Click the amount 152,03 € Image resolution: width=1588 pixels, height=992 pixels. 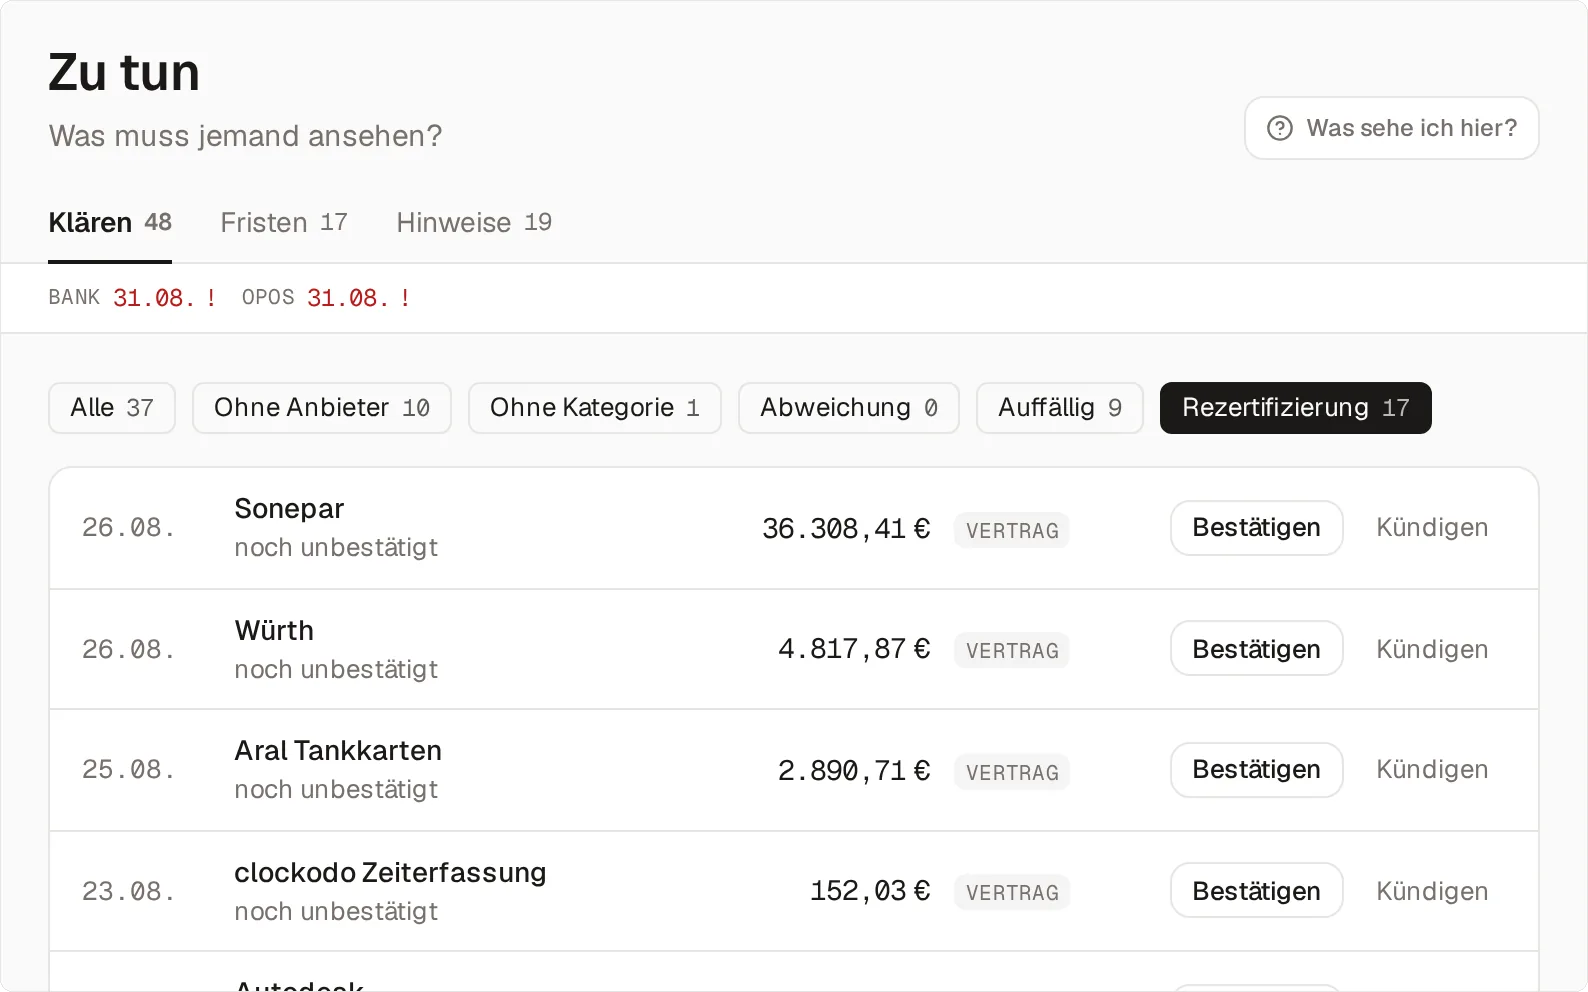pos(870,891)
